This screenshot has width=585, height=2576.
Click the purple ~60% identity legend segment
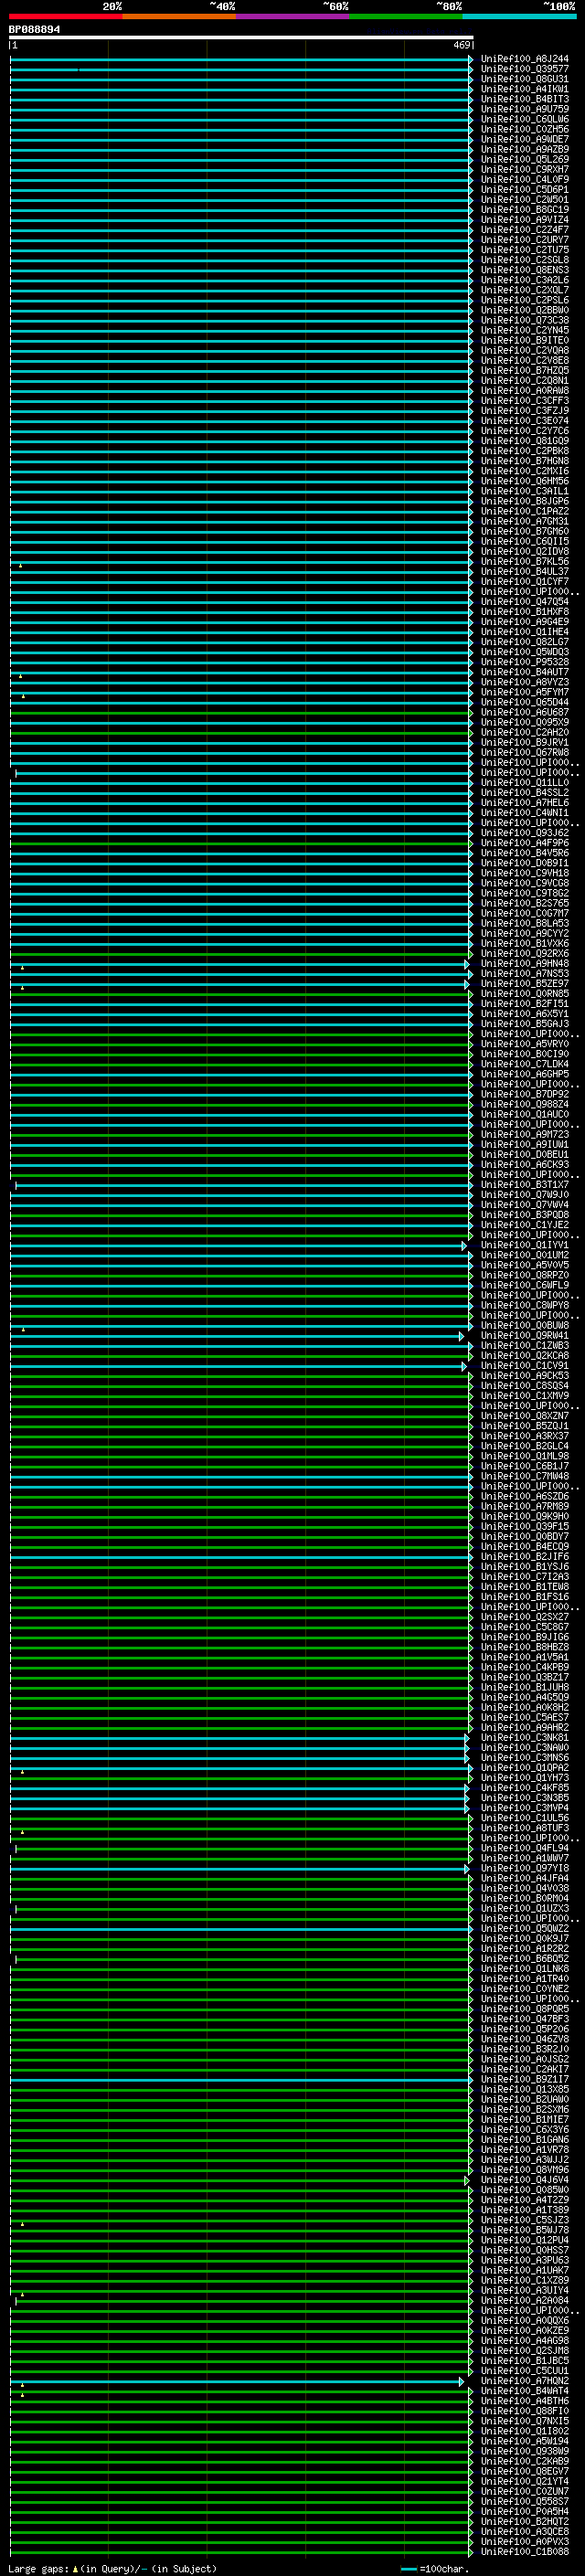(x=293, y=16)
